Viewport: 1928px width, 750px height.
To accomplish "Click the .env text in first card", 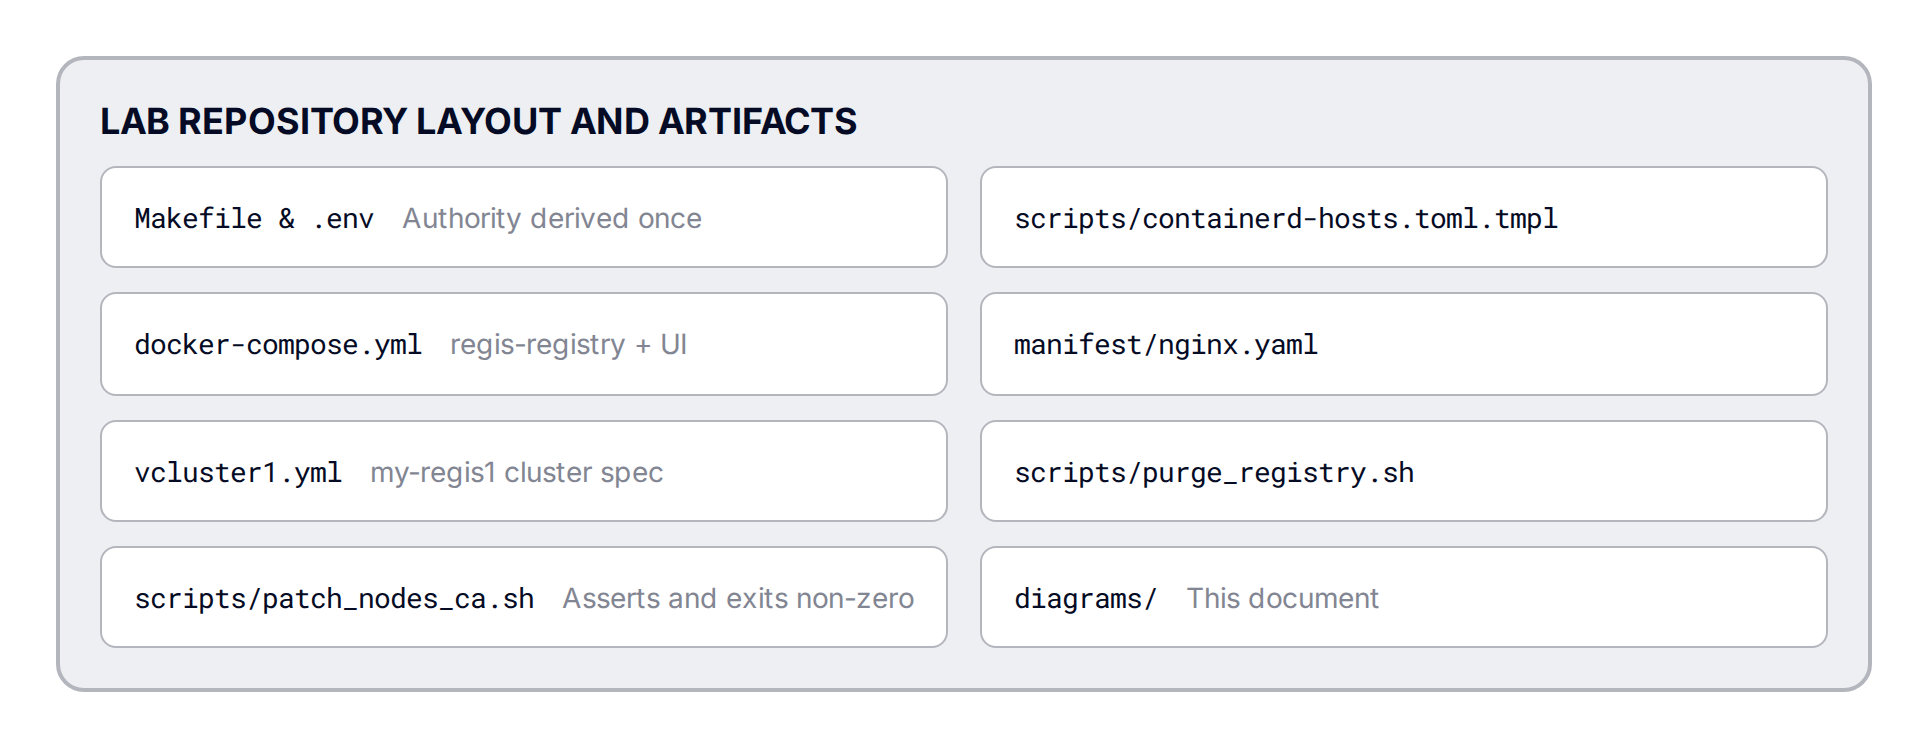I will pyautogui.click(x=342, y=219).
